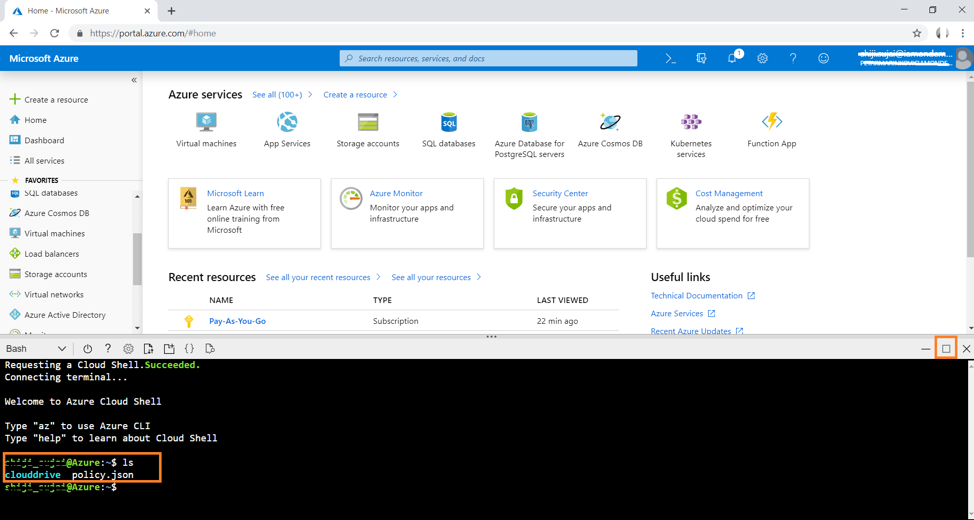
Task: Open Pay-As-You-Go subscription resource
Action: [x=237, y=321]
